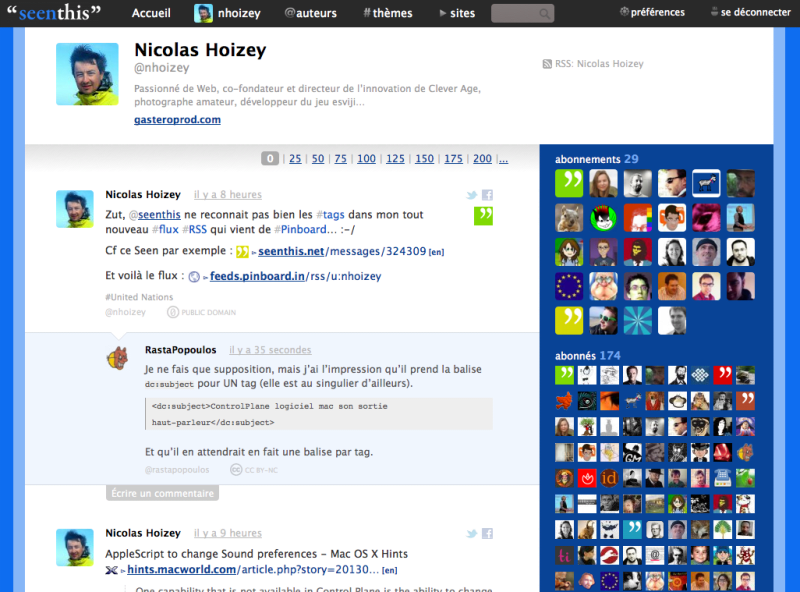Click yellow quote avatar in abonnements

pos(569,320)
